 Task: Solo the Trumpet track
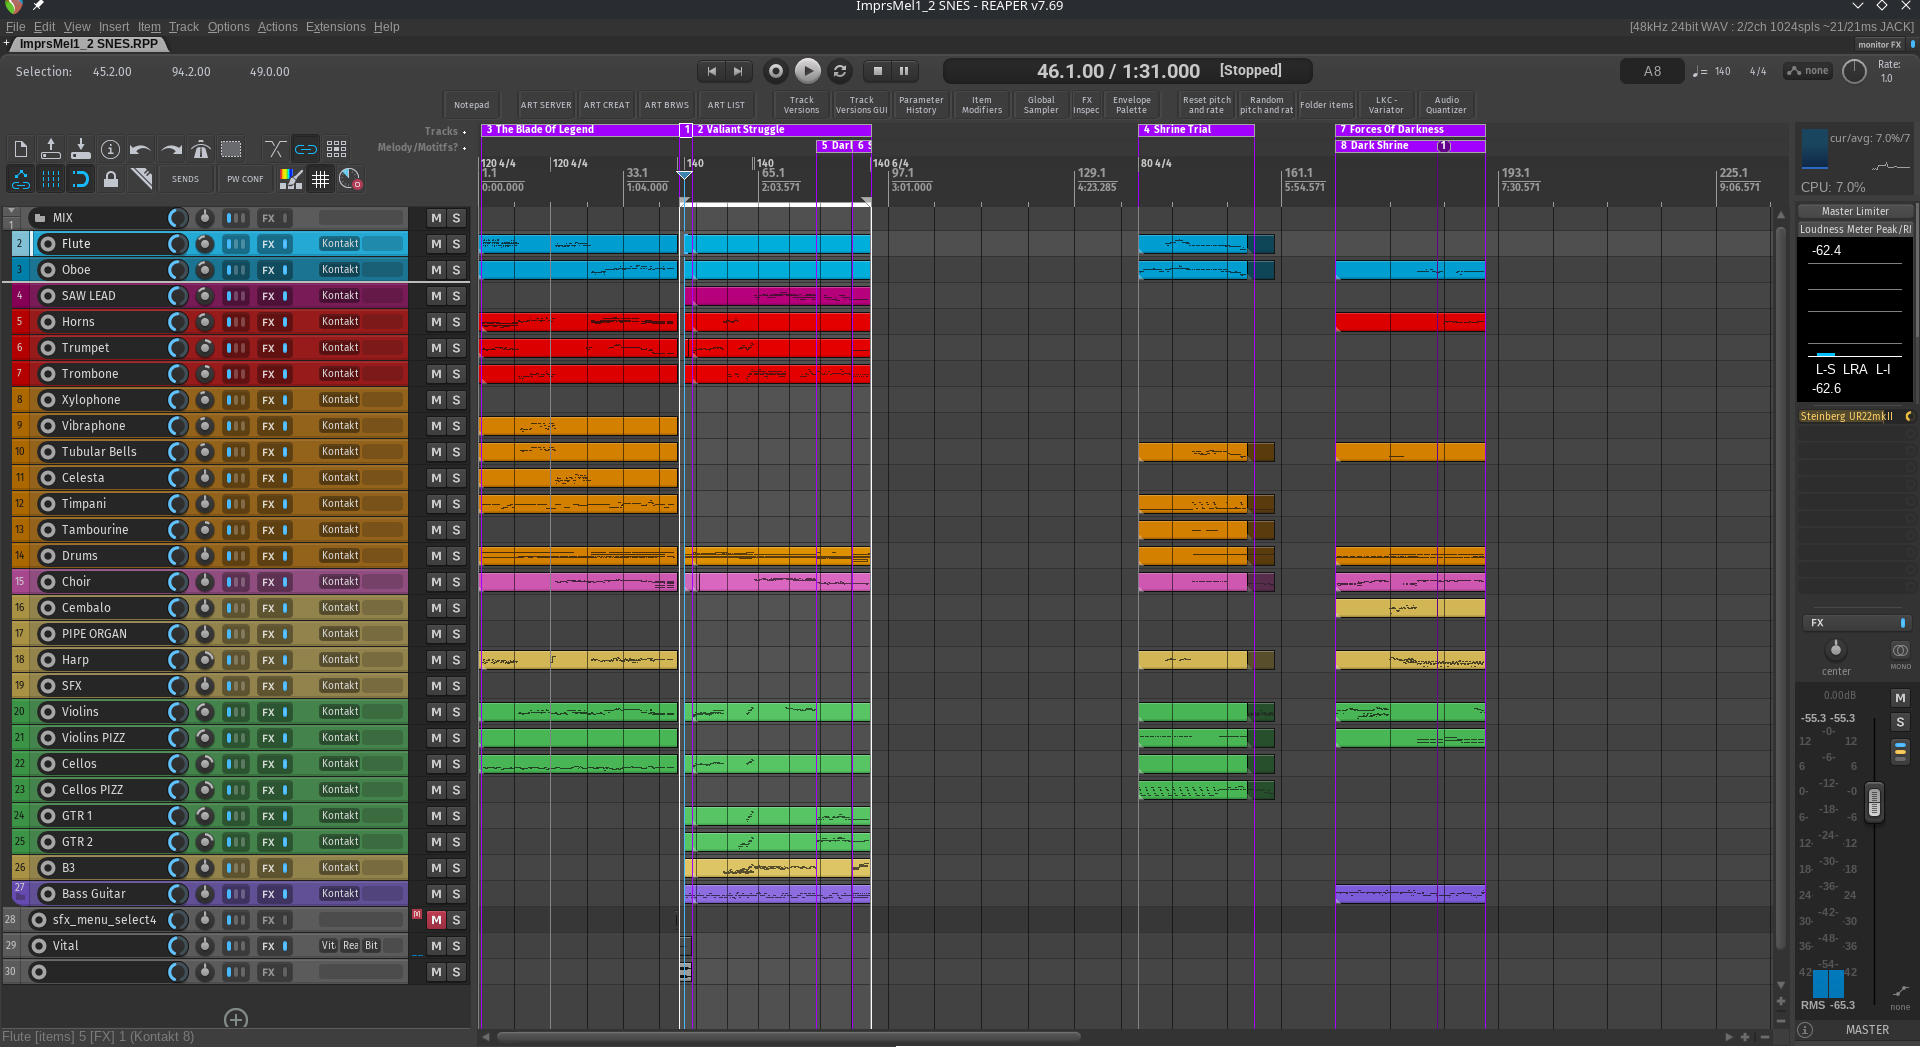coord(456,348)
